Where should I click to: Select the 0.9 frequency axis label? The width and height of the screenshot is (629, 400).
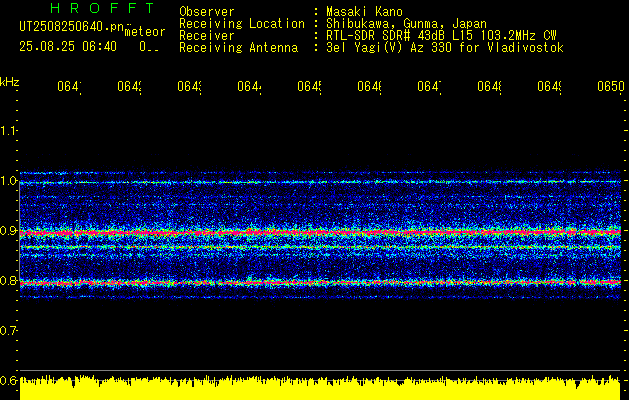point(8,231)
